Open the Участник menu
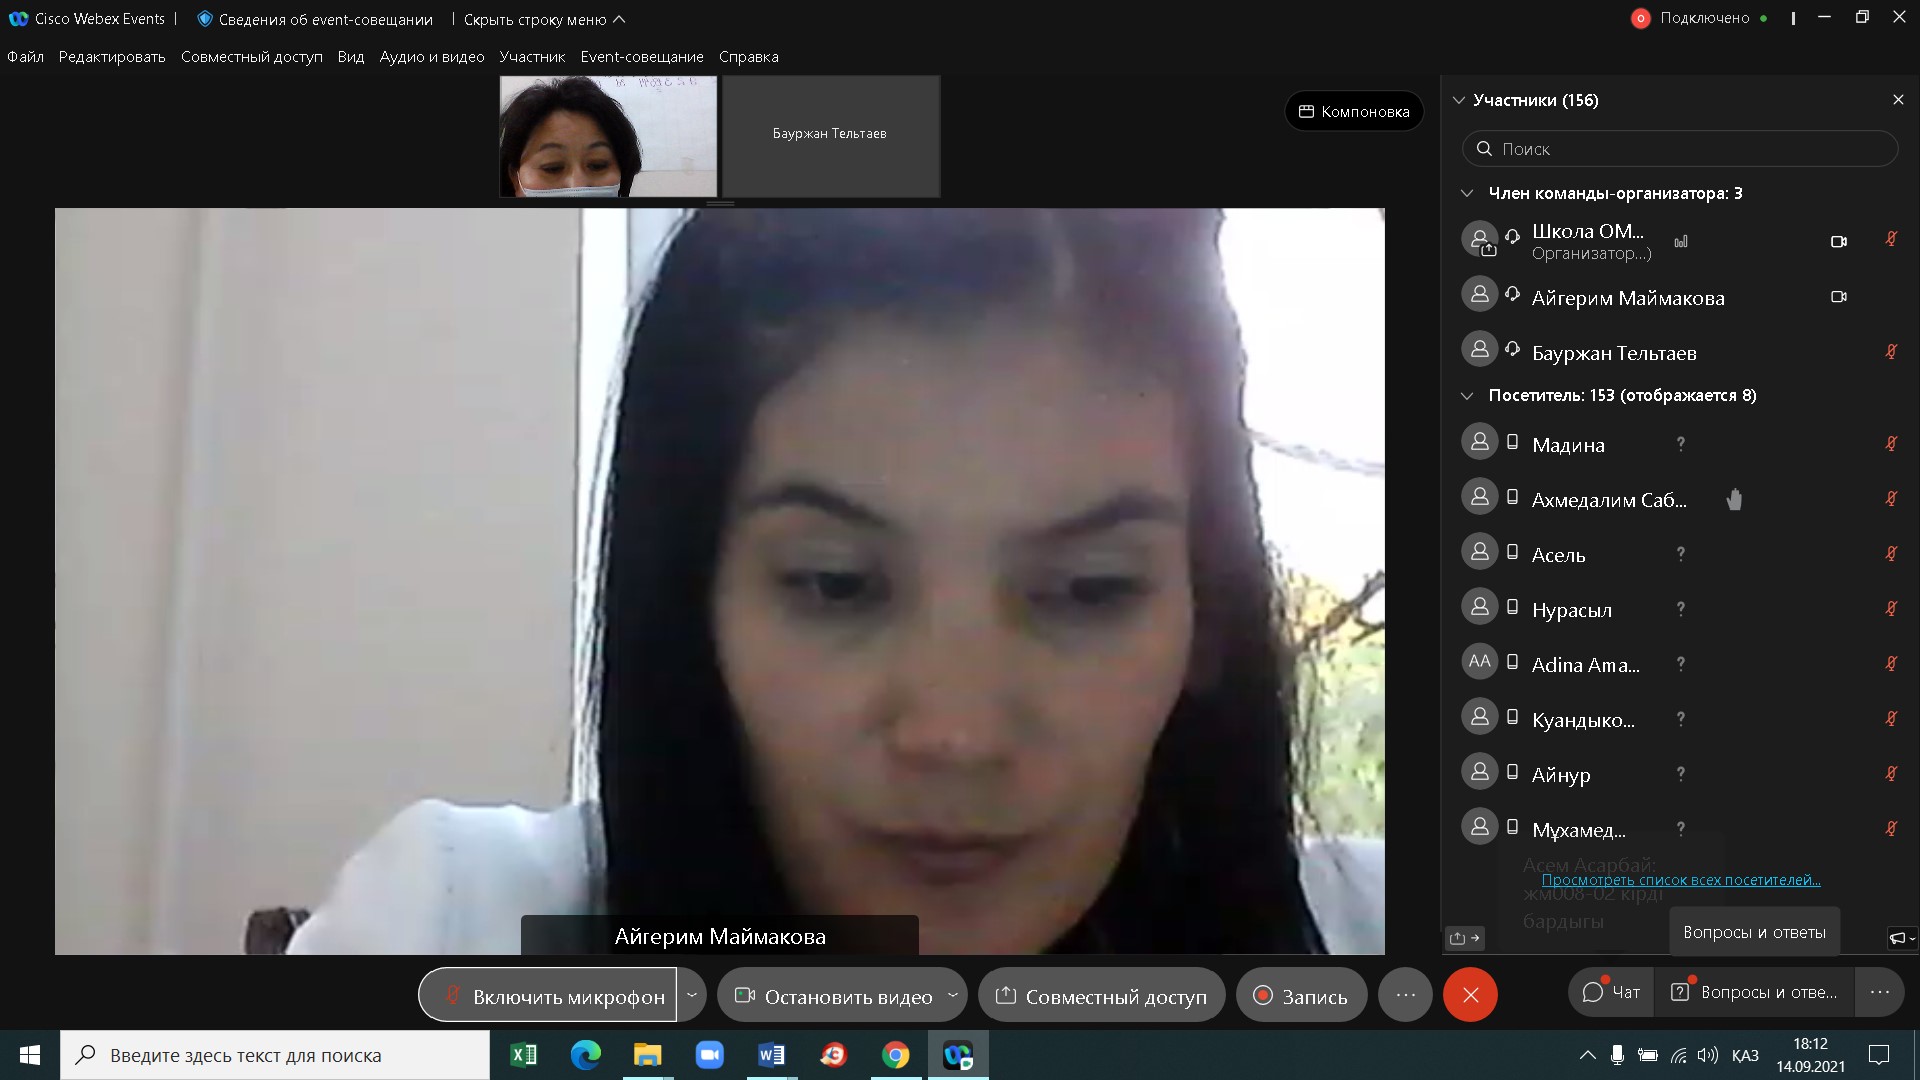 (x=532, y=57)
